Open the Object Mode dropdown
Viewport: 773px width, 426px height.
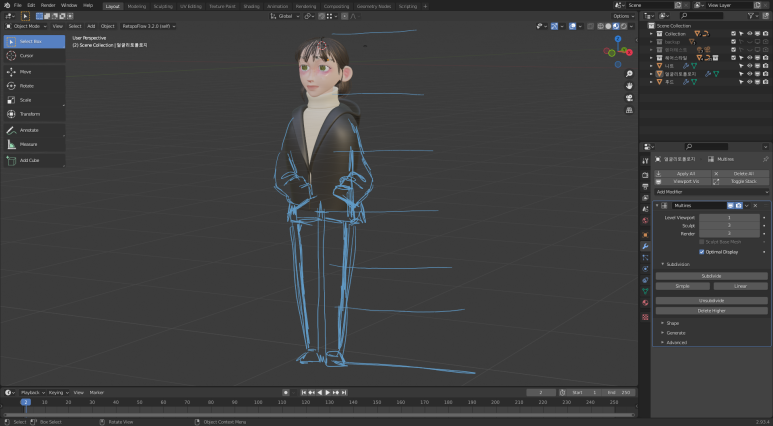click(x=26, y=26)
